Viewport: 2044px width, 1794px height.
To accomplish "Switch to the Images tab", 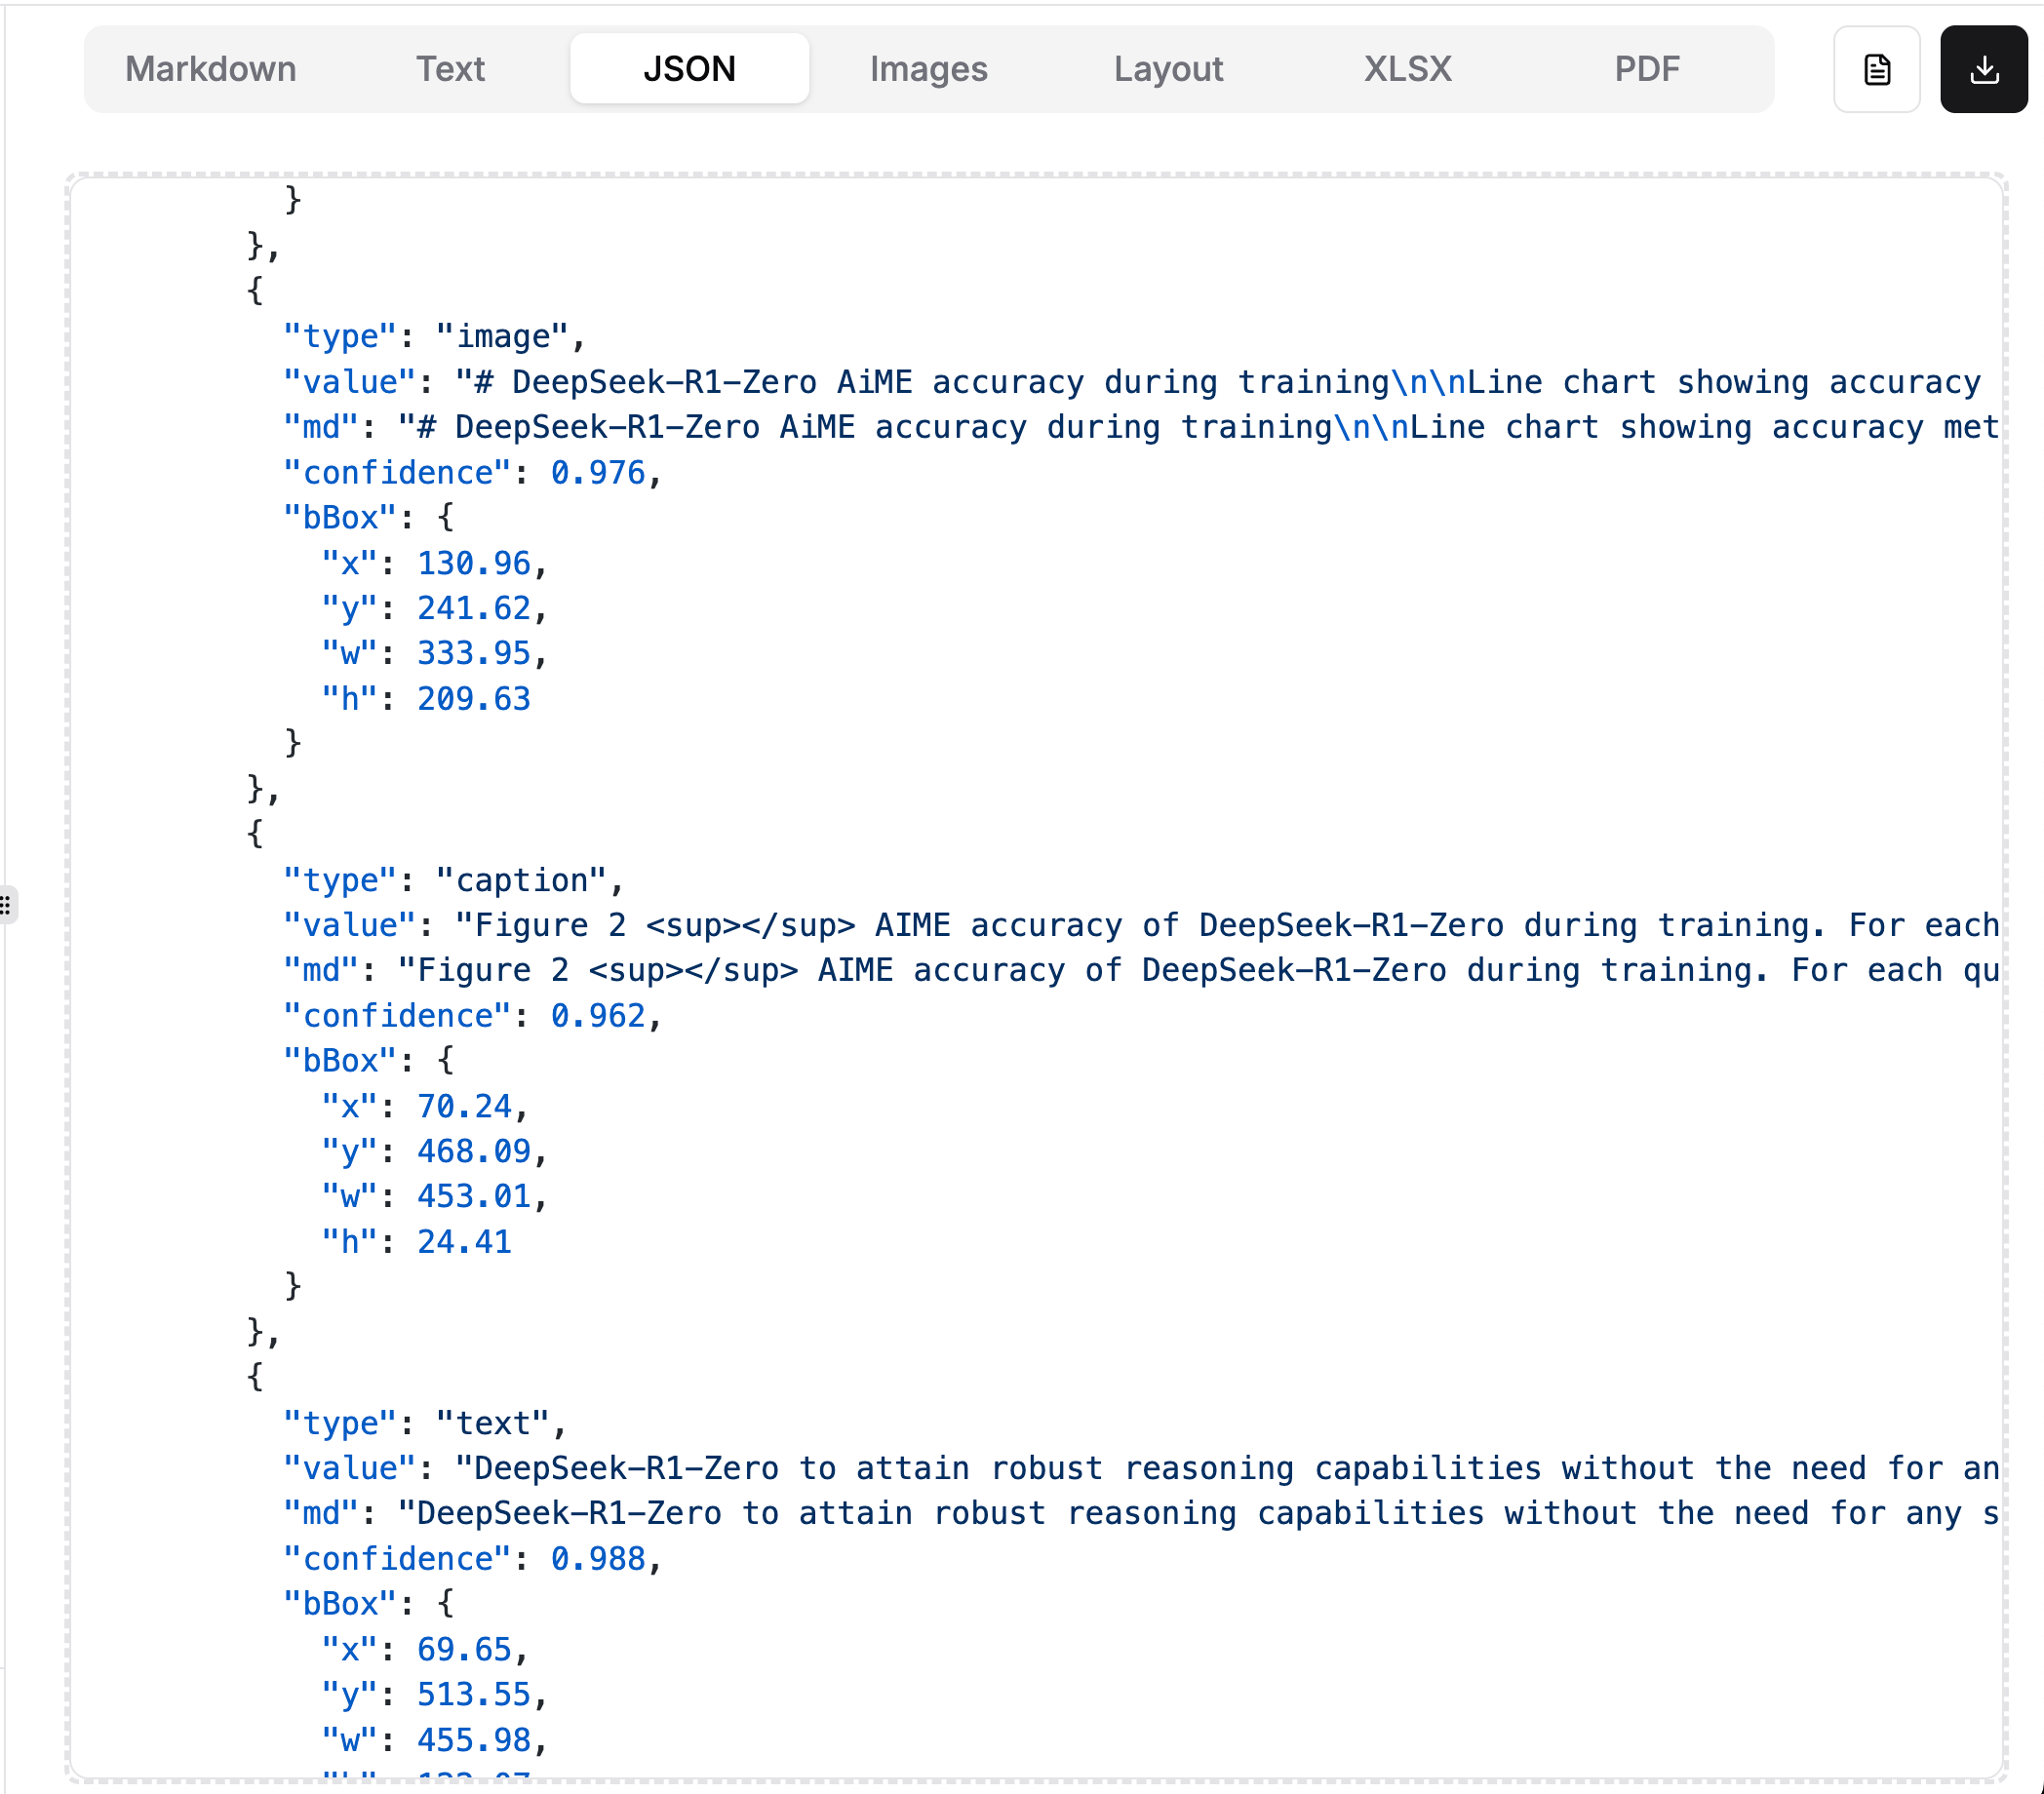I will (928, 69).
